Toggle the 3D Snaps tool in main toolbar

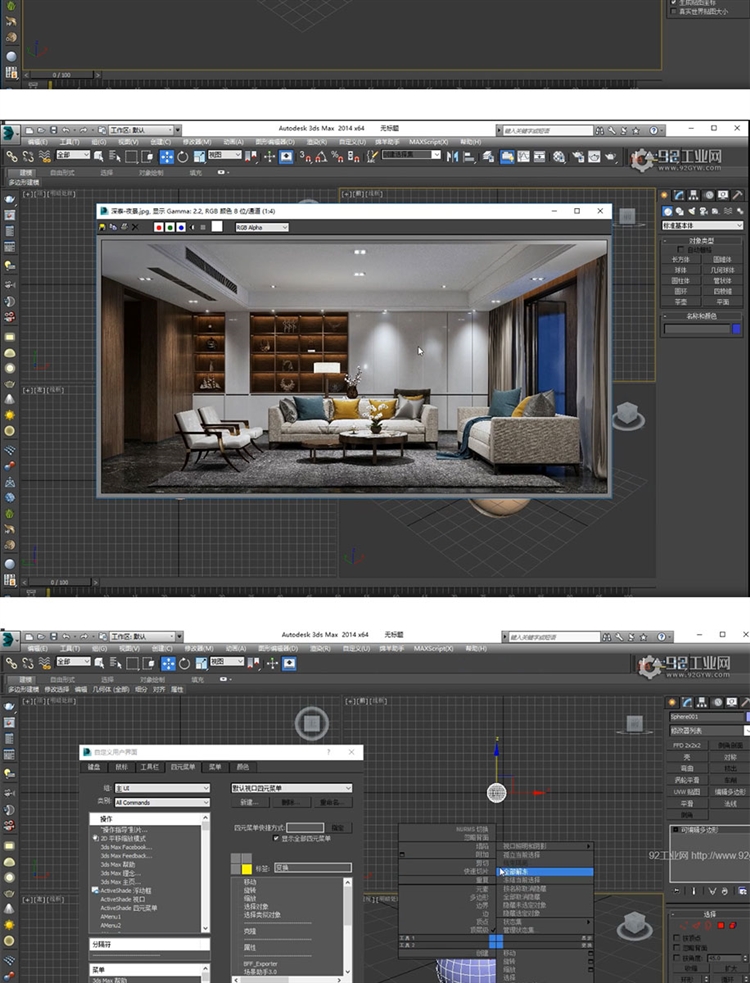305,156
